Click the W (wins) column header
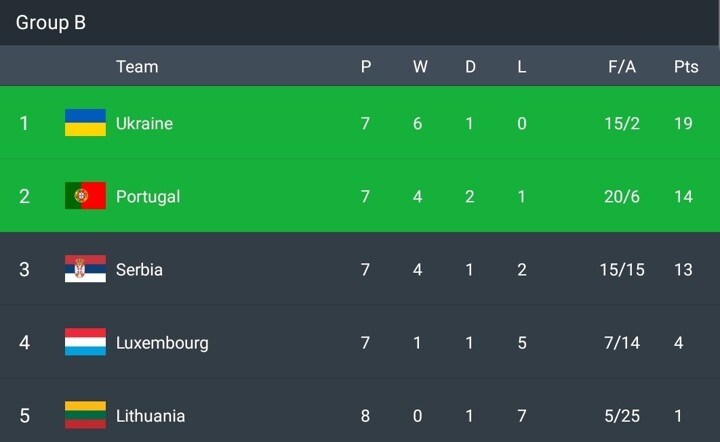The width and height of the screenshot is (720, 442). [420, 67]
